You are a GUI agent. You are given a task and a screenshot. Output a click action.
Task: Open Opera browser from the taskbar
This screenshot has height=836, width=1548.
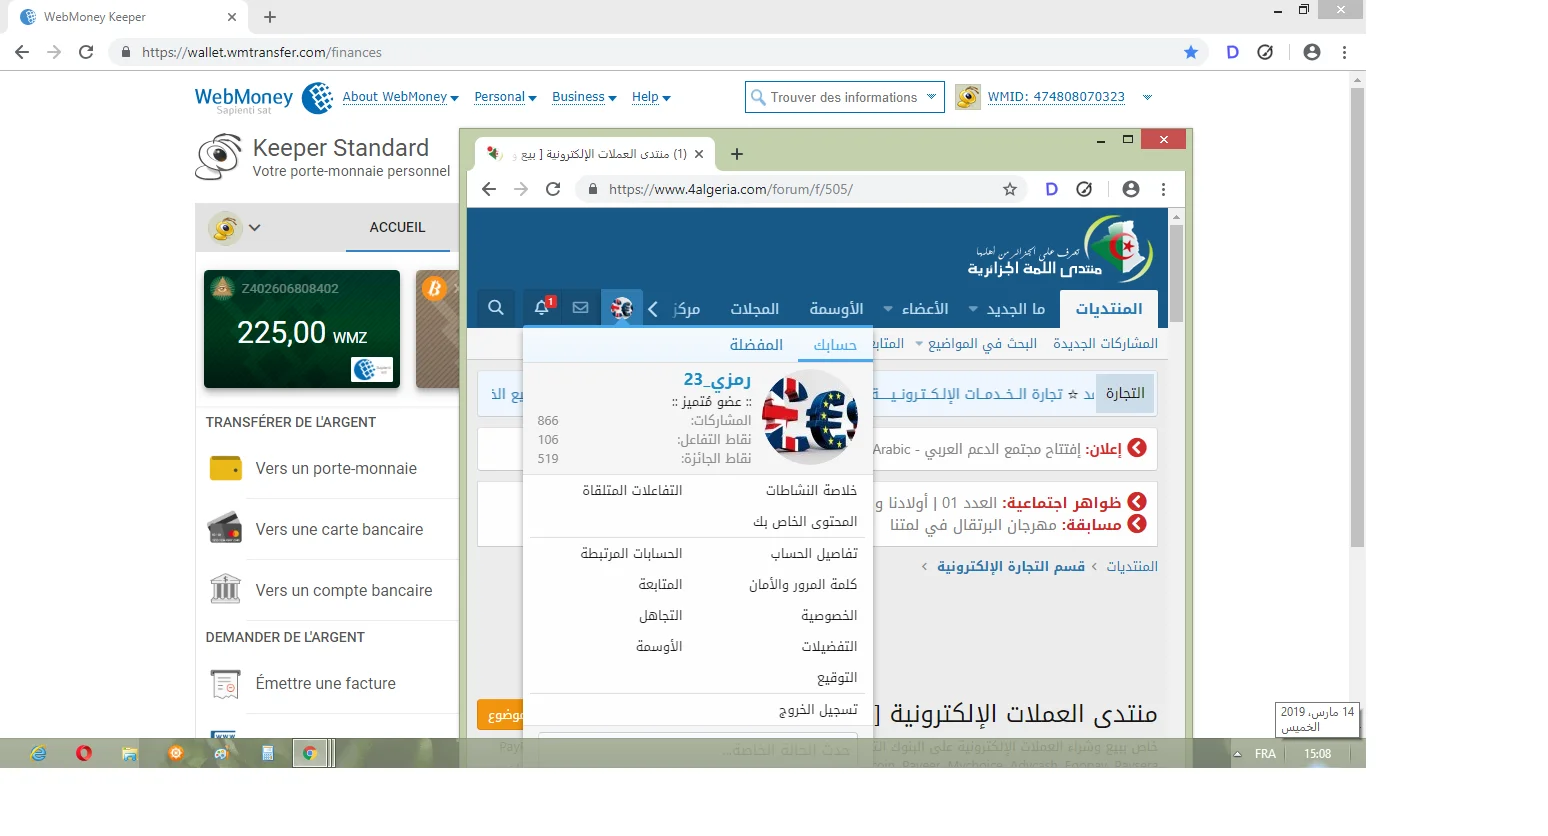(84, 753)
